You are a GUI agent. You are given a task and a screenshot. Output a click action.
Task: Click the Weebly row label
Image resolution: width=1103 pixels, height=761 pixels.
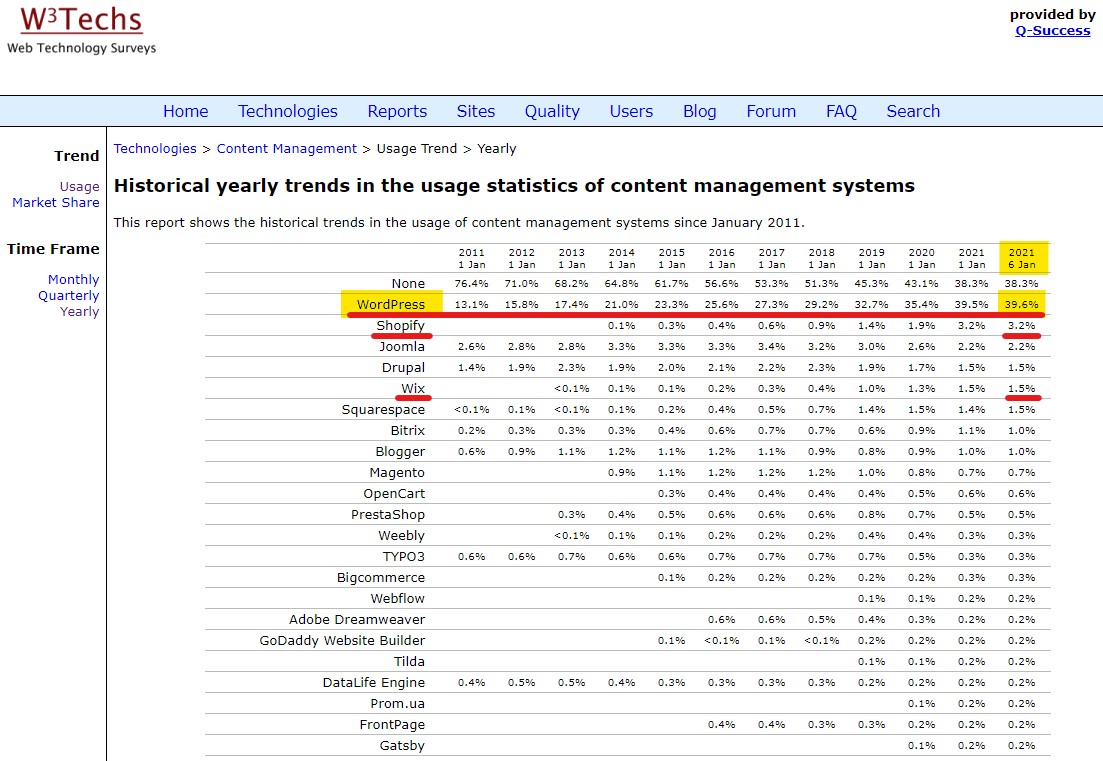click(402, 535)
